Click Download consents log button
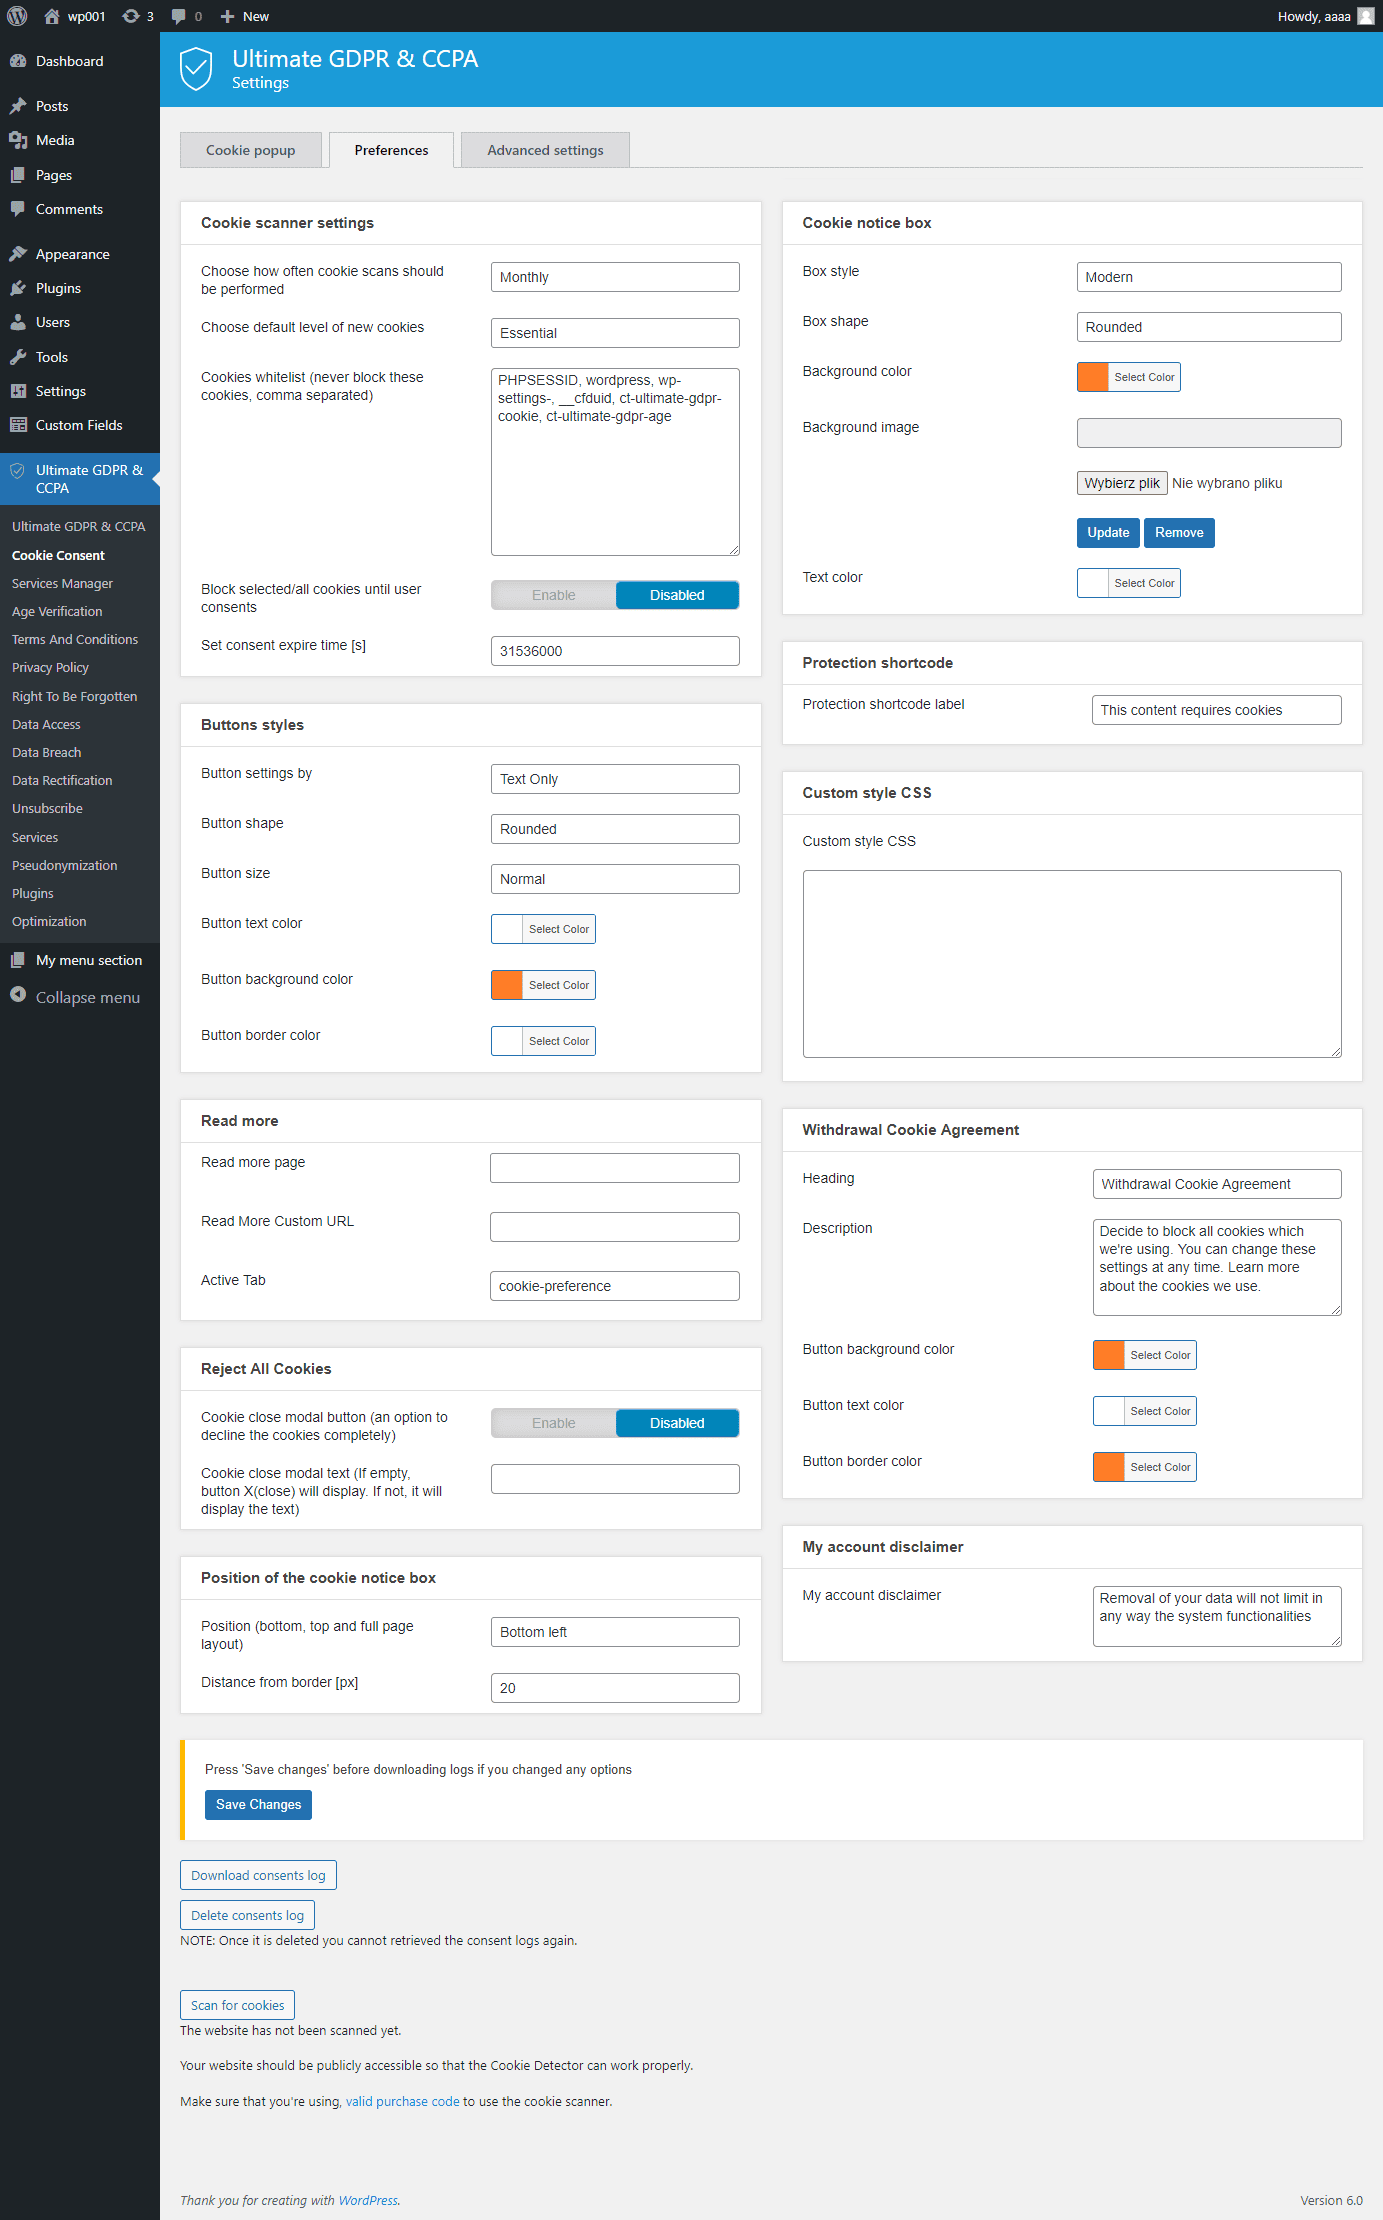The height and width of the screenshot is (2220, 1383). [258, 1875]
